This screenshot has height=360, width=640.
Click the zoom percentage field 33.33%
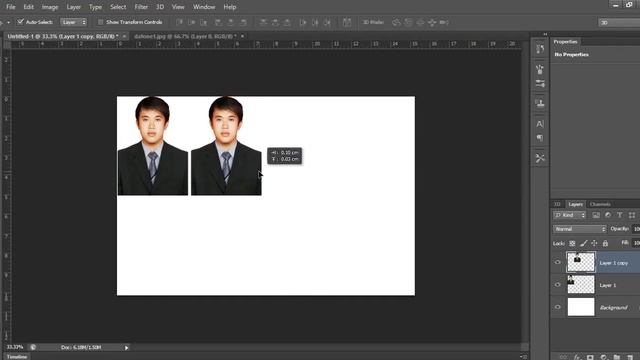tap(15, 347)
